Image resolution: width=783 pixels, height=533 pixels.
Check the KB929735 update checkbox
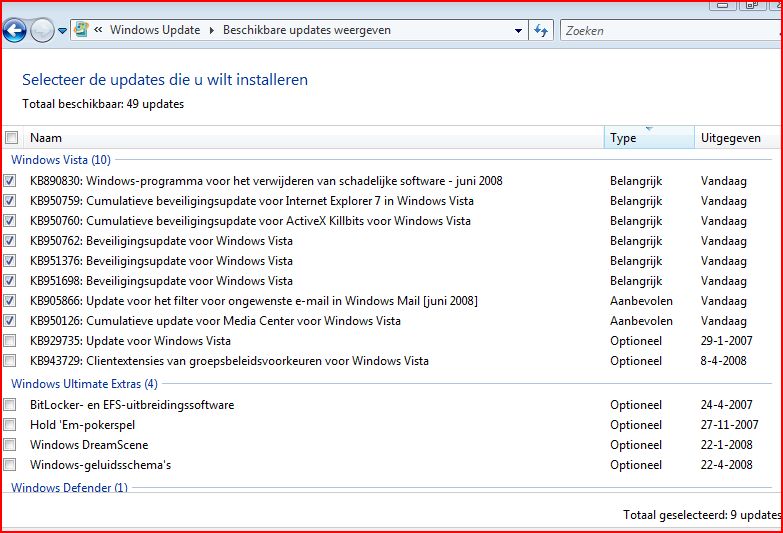click(x=10, y=340)
